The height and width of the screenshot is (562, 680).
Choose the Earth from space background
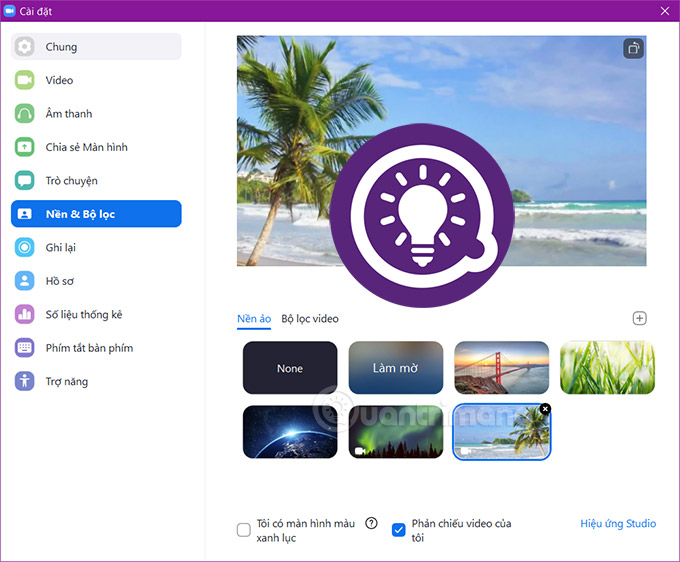pyautogui.click(x=290, y=432)
